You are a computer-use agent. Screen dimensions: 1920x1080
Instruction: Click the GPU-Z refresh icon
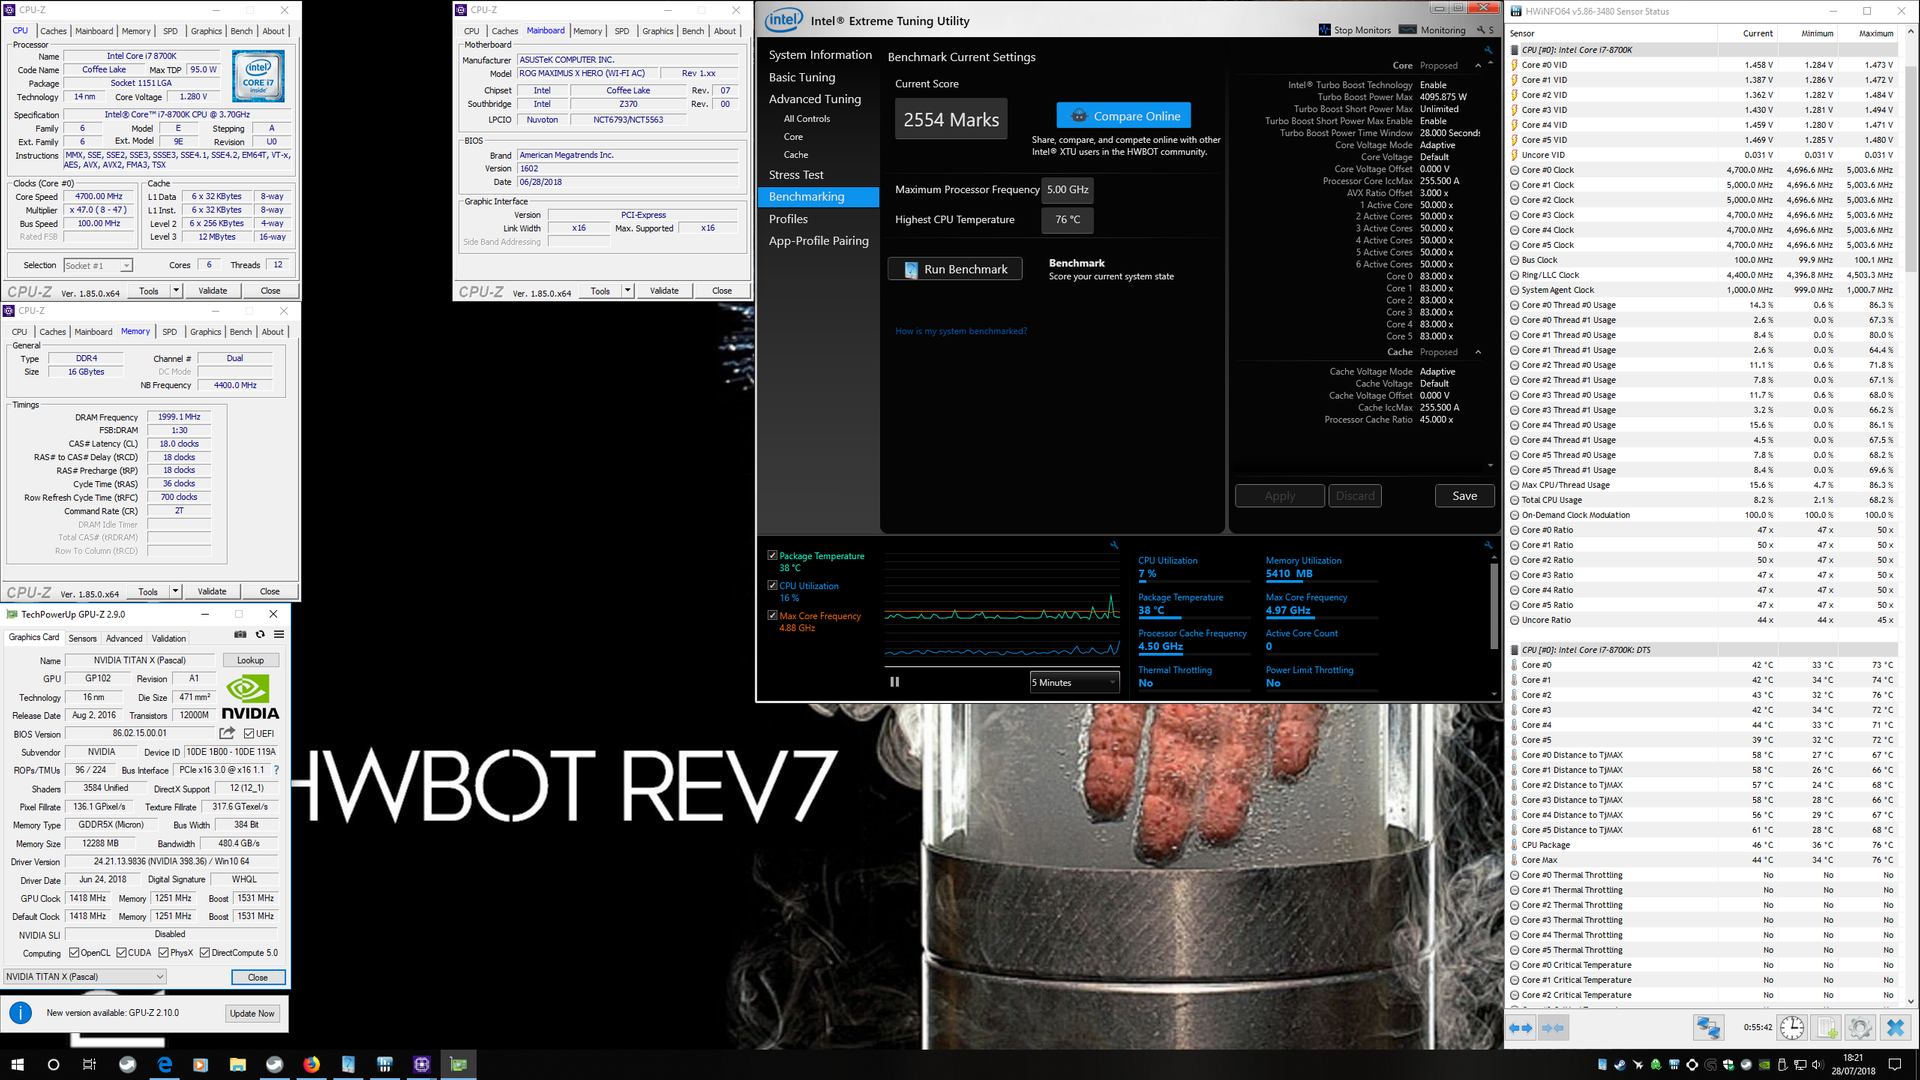[x=260, y=634]
